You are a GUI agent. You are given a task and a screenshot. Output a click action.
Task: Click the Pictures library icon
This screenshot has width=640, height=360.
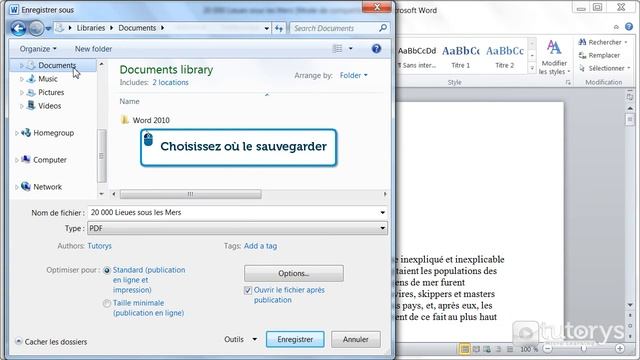[31, 92]
